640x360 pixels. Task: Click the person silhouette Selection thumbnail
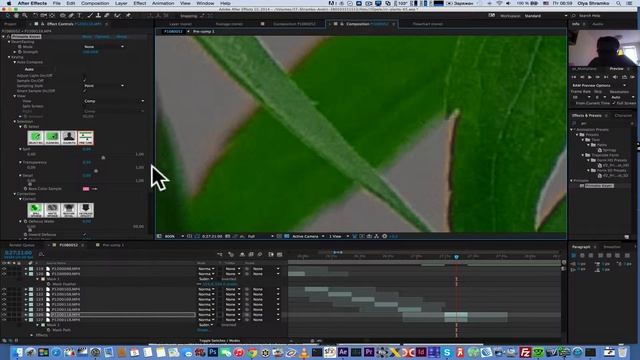pyautogui.click(x=69, y=138)
